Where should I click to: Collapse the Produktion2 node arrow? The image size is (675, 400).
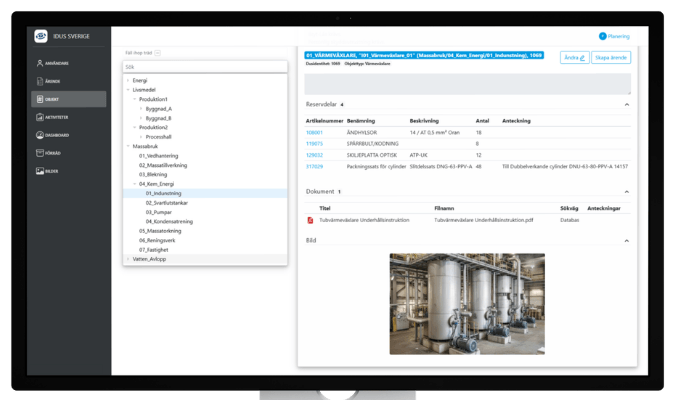point(134,127)
